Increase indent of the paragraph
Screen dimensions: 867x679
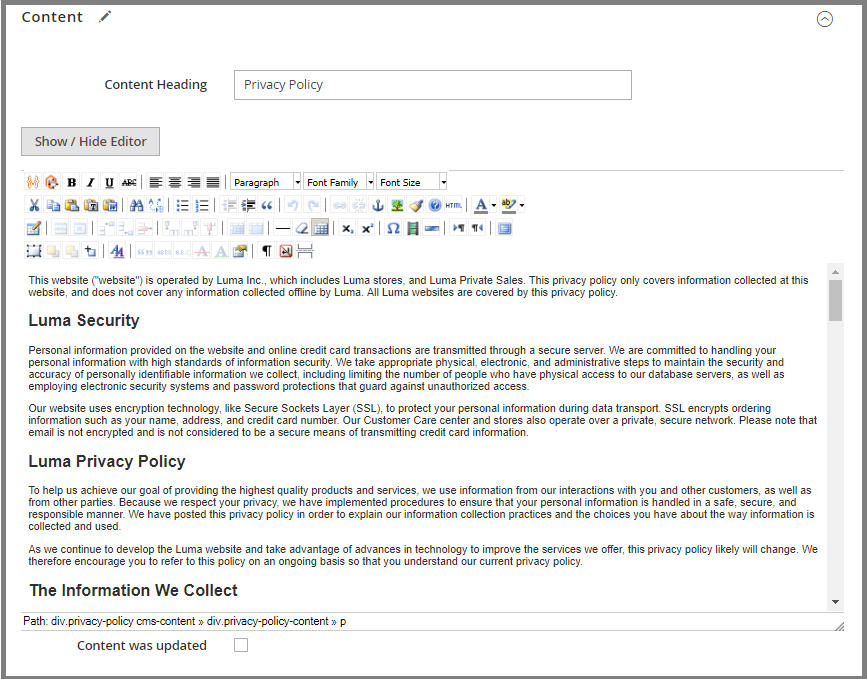(x=248, y=206)
